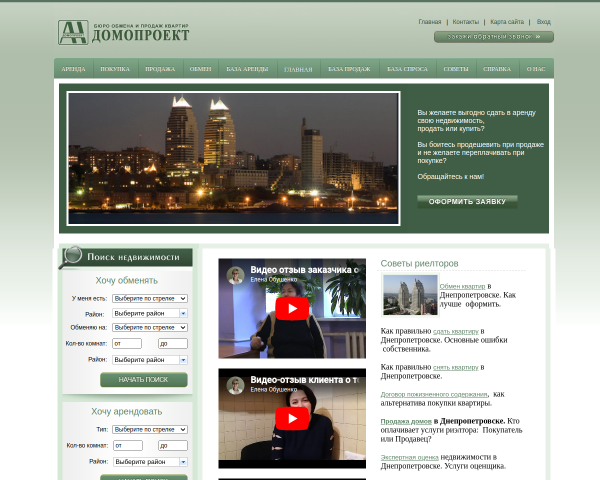Image resolution: width=600 pixels, height=480 pixels.
Task: Expand the Тип dropdown under Хочу арендовать
Action: tap(150, 429)
